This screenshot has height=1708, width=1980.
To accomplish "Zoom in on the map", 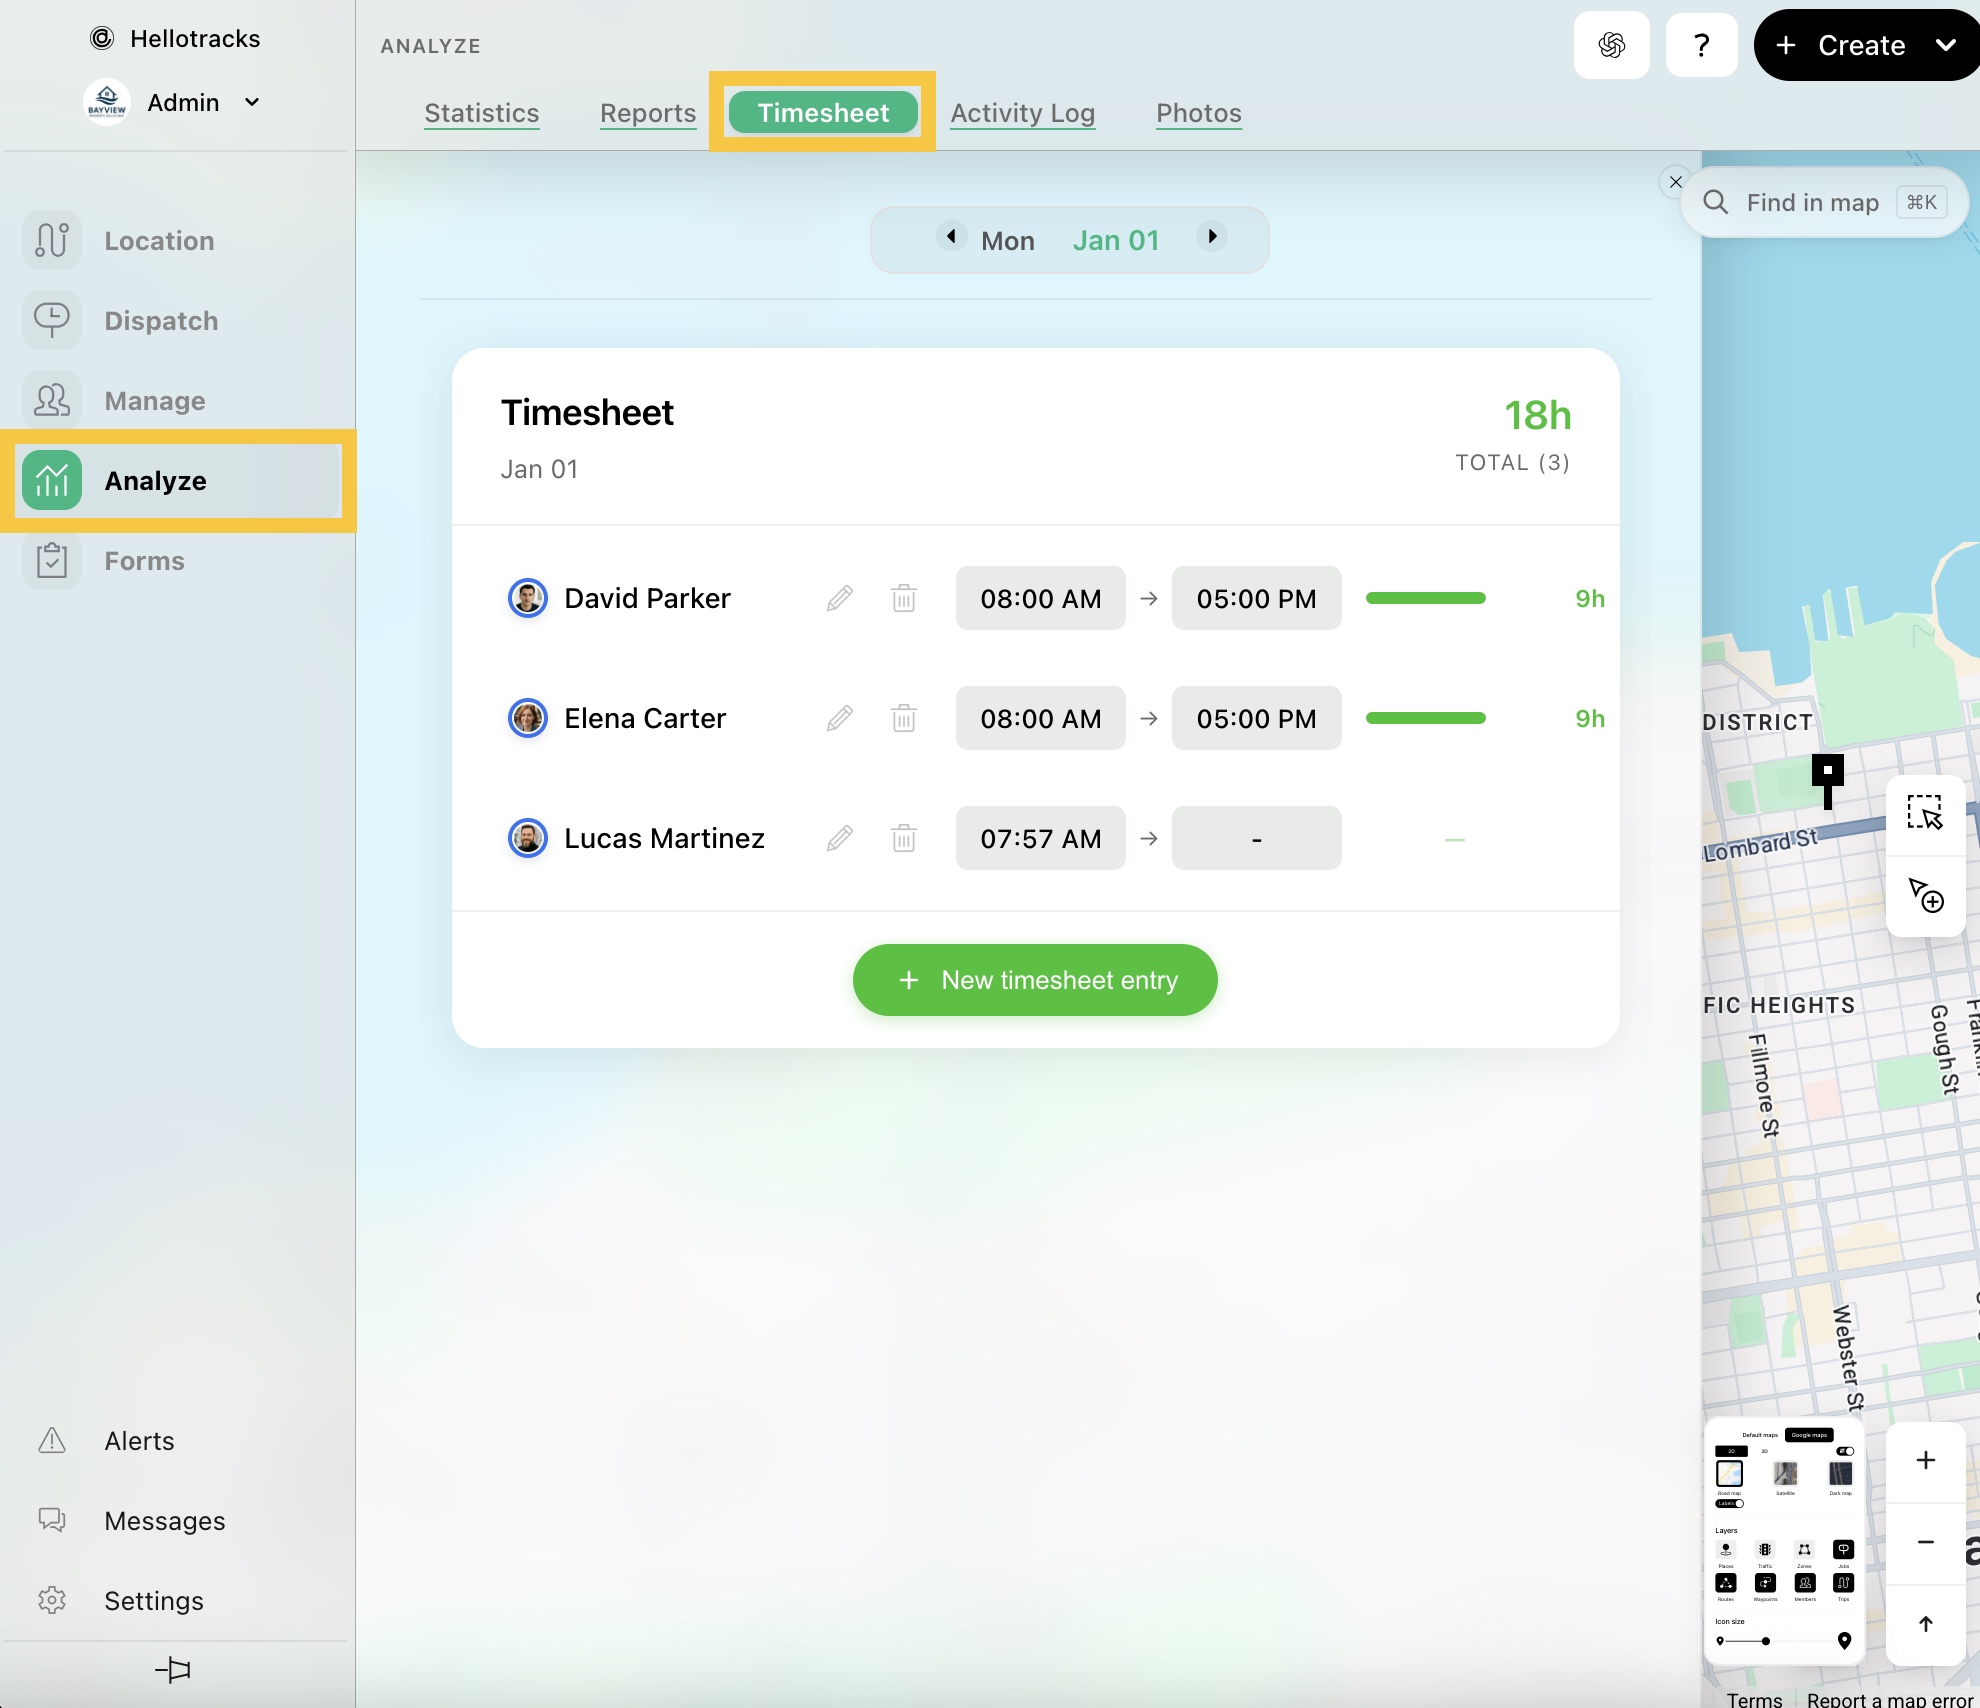I will (1925, 1460).
